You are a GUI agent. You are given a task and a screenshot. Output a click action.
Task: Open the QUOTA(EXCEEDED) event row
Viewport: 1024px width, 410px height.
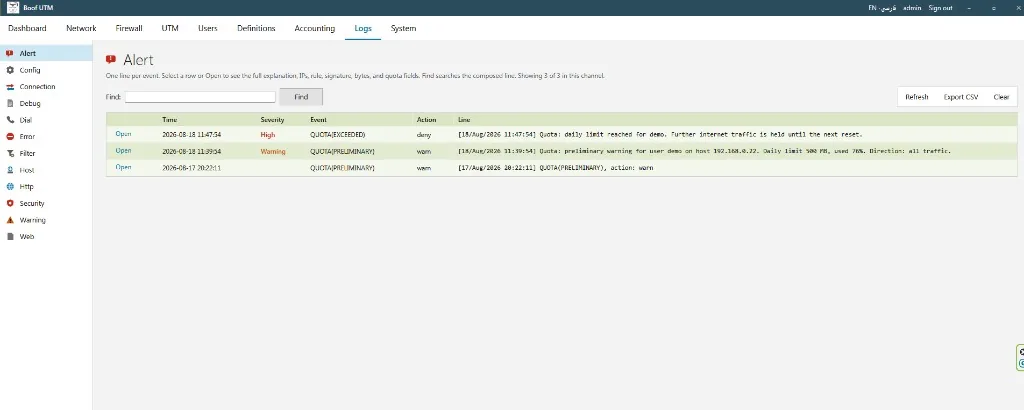pyautogui.click(x=123, y=134)
